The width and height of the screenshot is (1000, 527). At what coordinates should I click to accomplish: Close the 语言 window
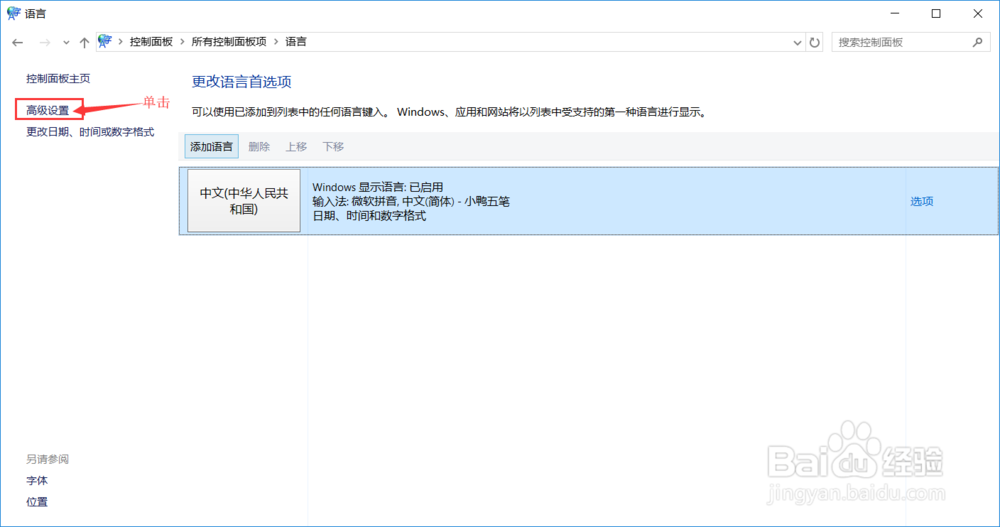978,13
